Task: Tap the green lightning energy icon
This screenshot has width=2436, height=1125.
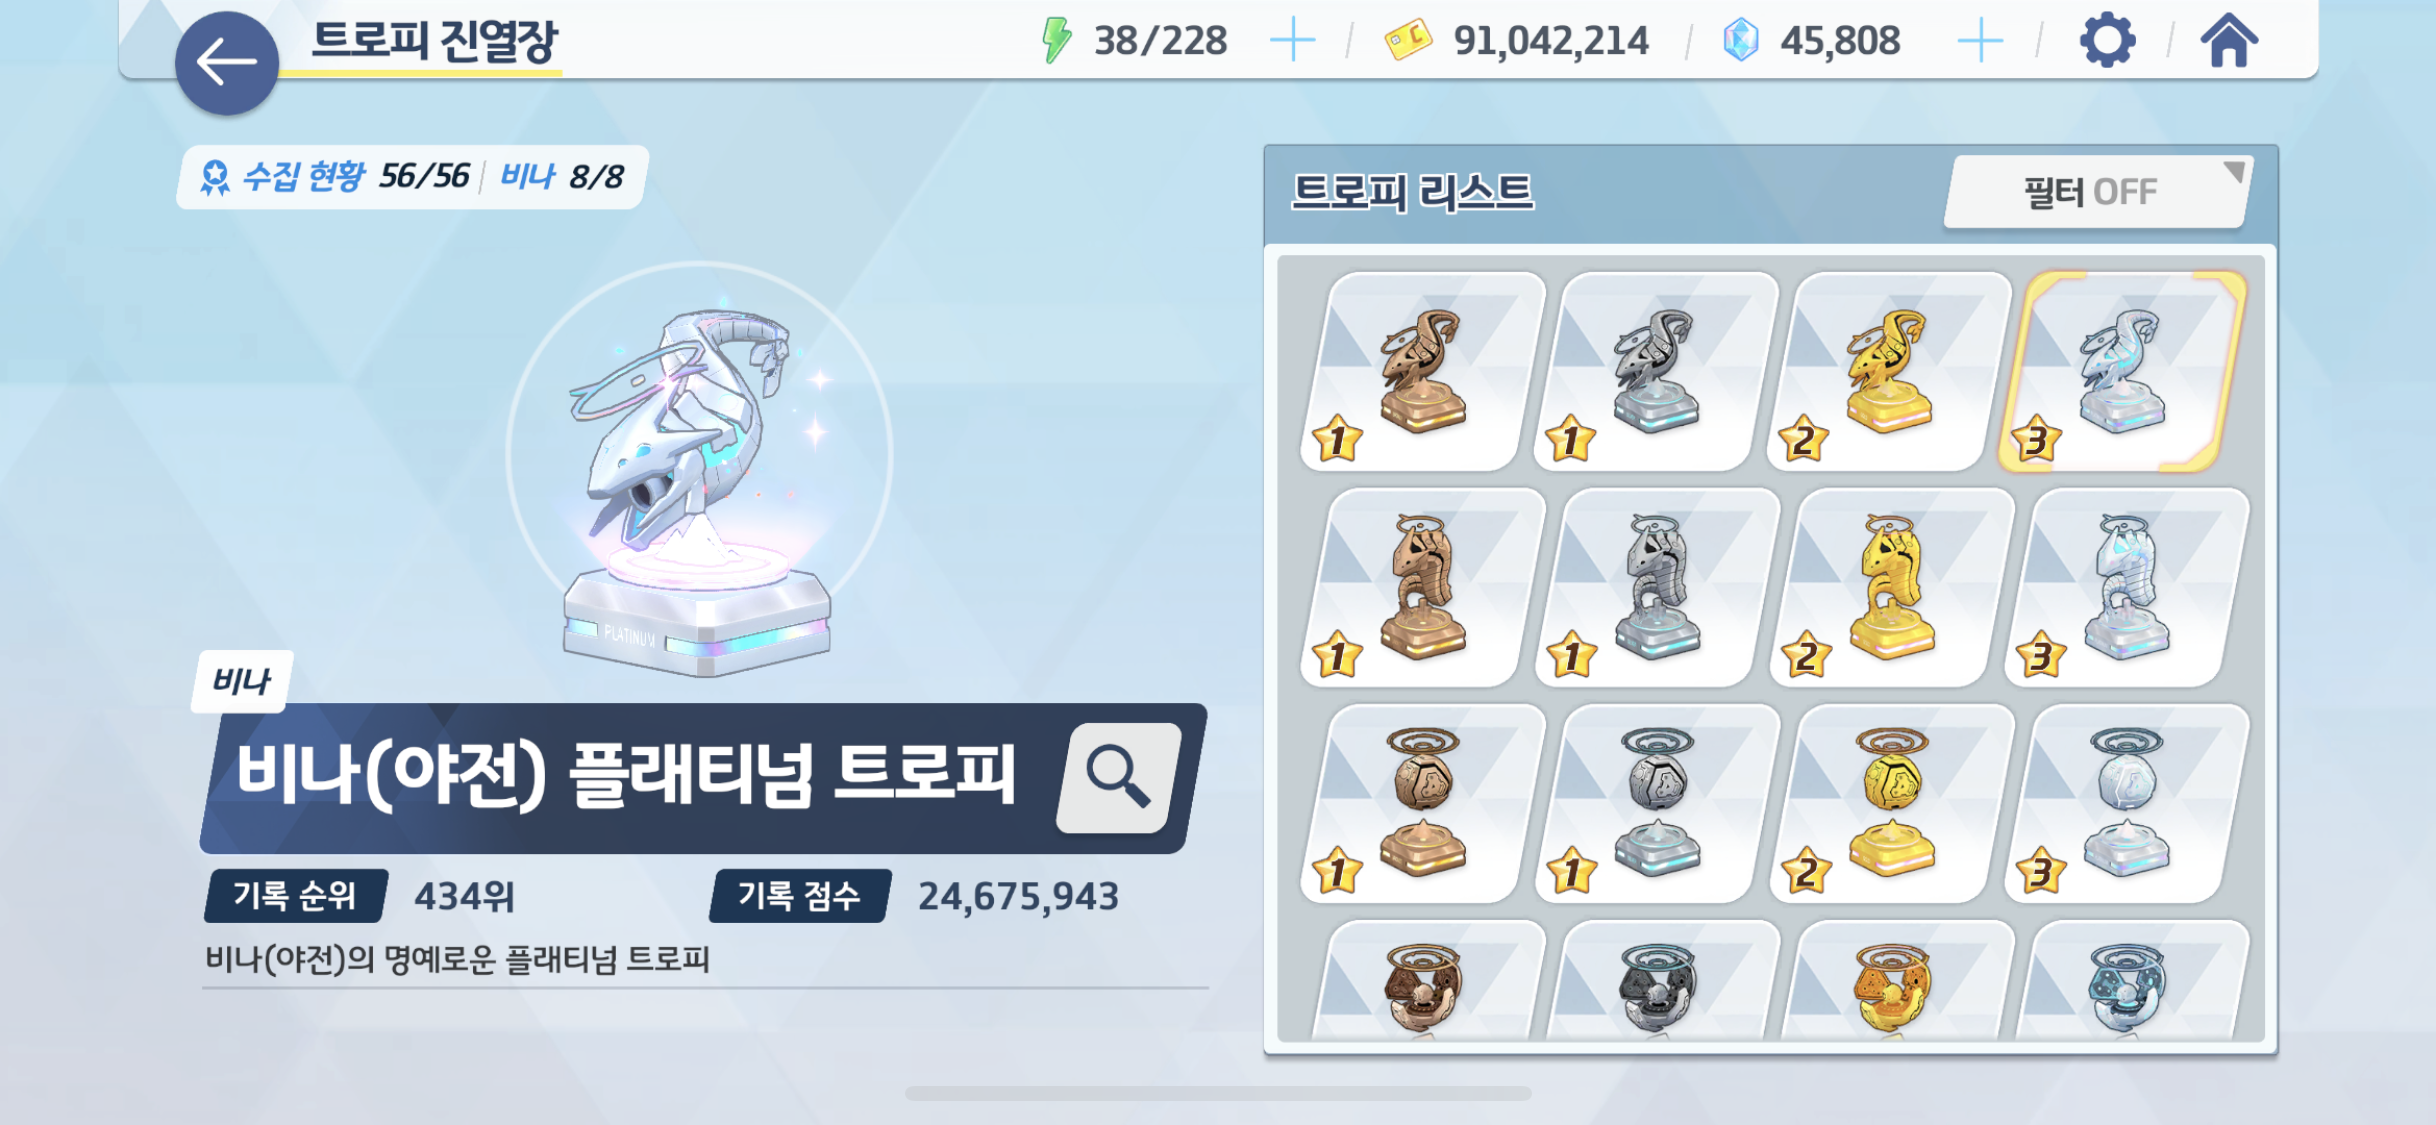Action: coord(1056,41)
